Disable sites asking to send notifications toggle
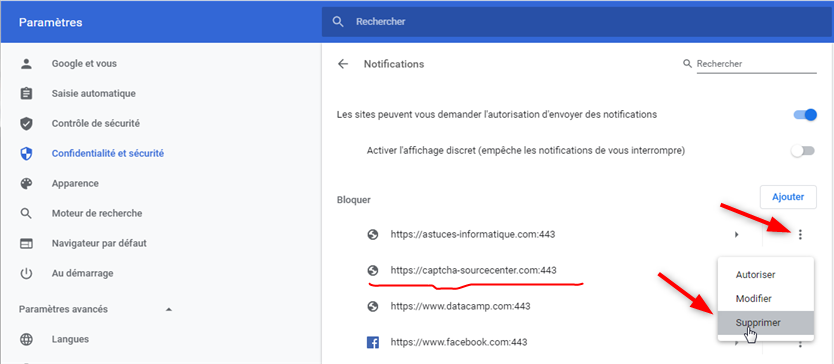The image size is (834, 364). pyautogui.click(x=805, y=114)
